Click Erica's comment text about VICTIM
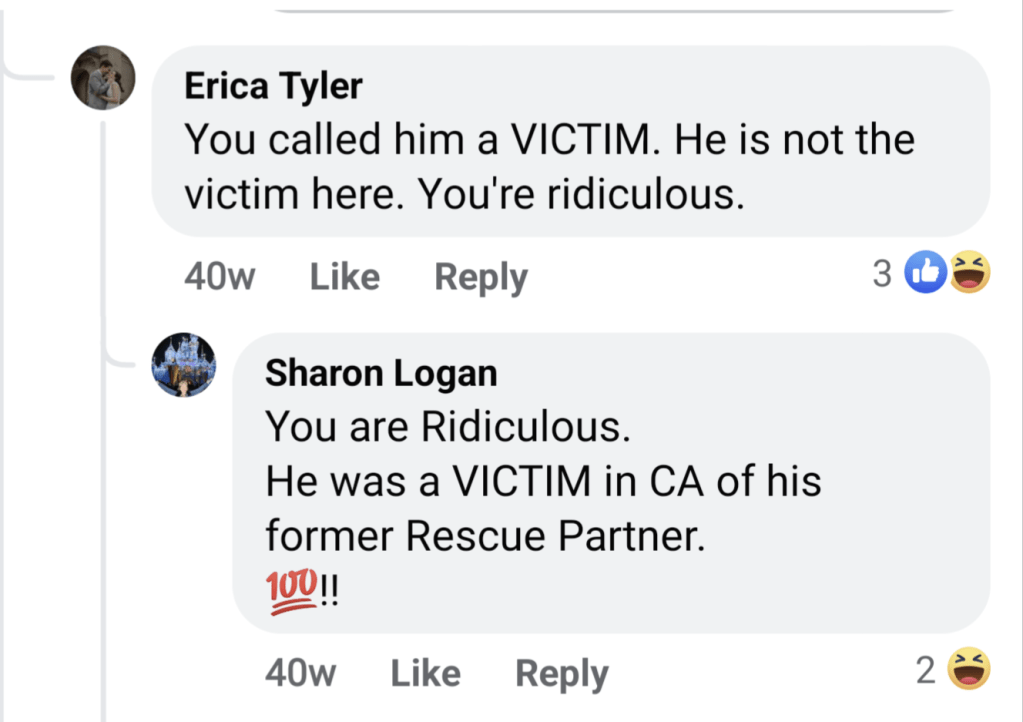 pyautogui.click(x=549, y=139)
